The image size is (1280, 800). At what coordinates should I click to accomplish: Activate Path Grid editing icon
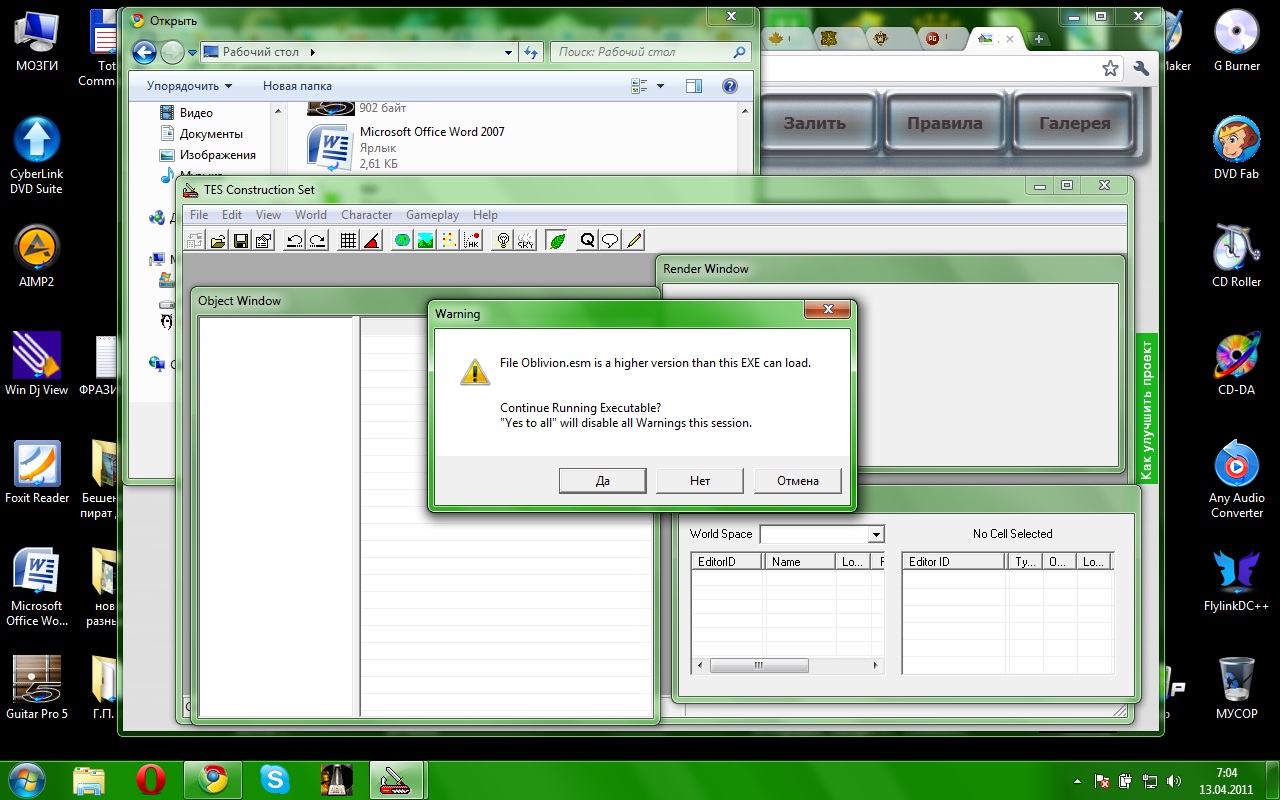tap(449, 240)
